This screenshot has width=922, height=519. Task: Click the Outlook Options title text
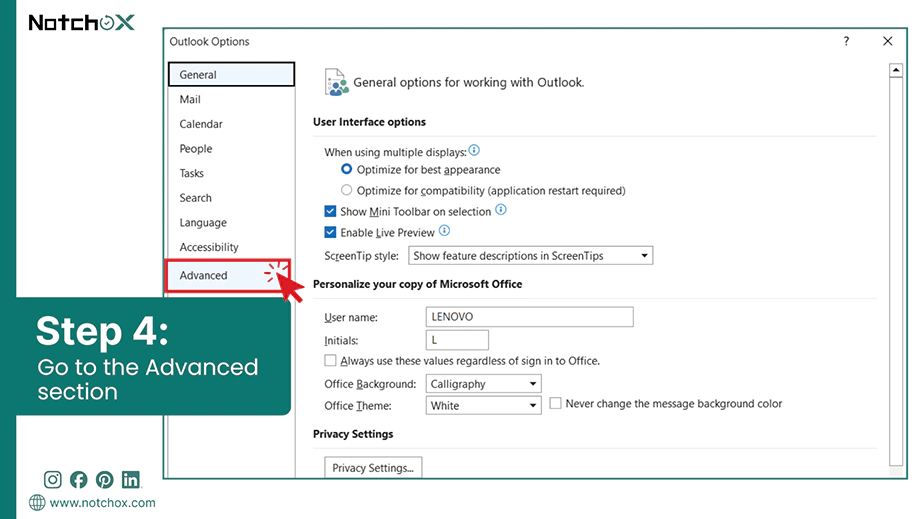pos(209,41)
